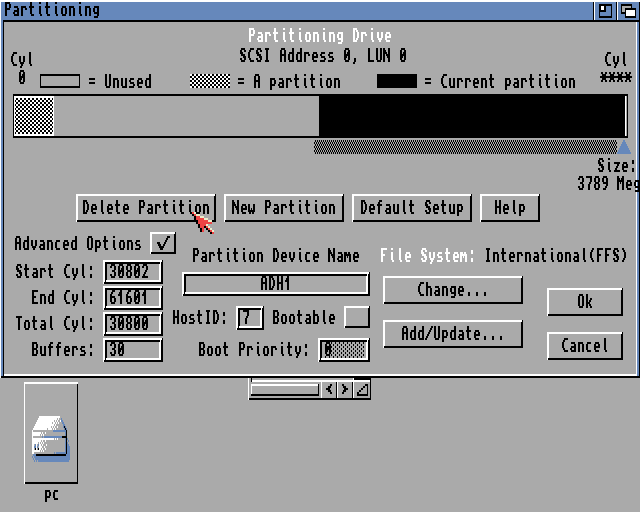Click the Start Cyl input field
Image resolution: width=640 pixels, height=512 pixels.
pyautogui.click(x=133, y=272)
